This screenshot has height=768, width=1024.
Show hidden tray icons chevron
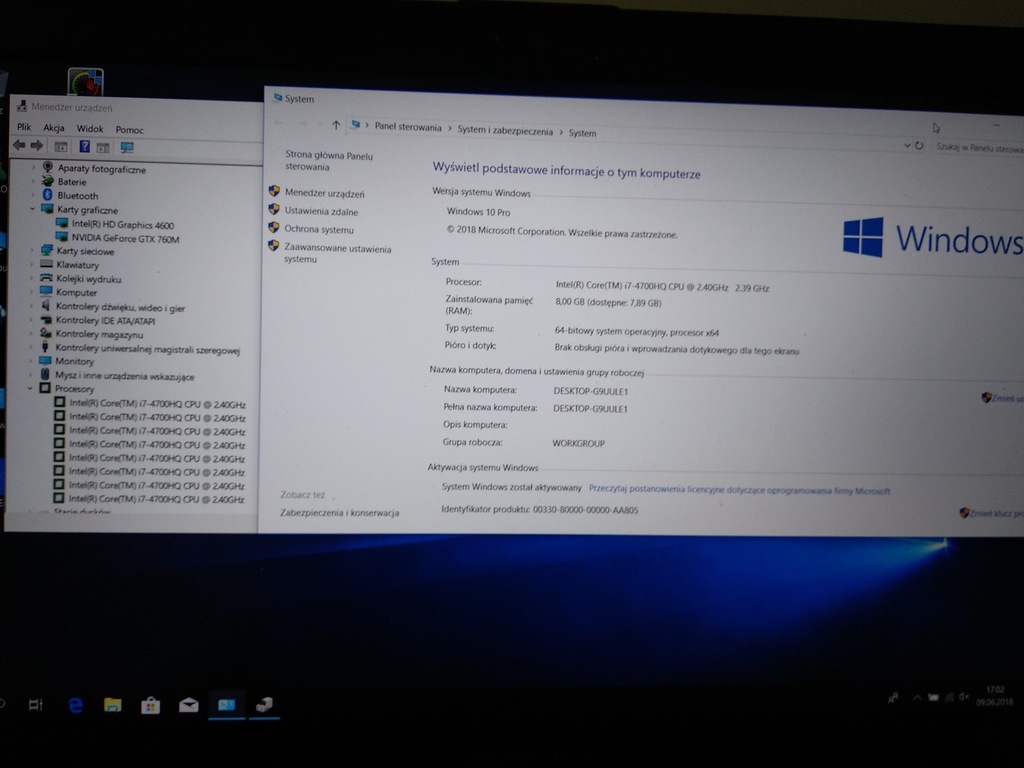(917, 697)
